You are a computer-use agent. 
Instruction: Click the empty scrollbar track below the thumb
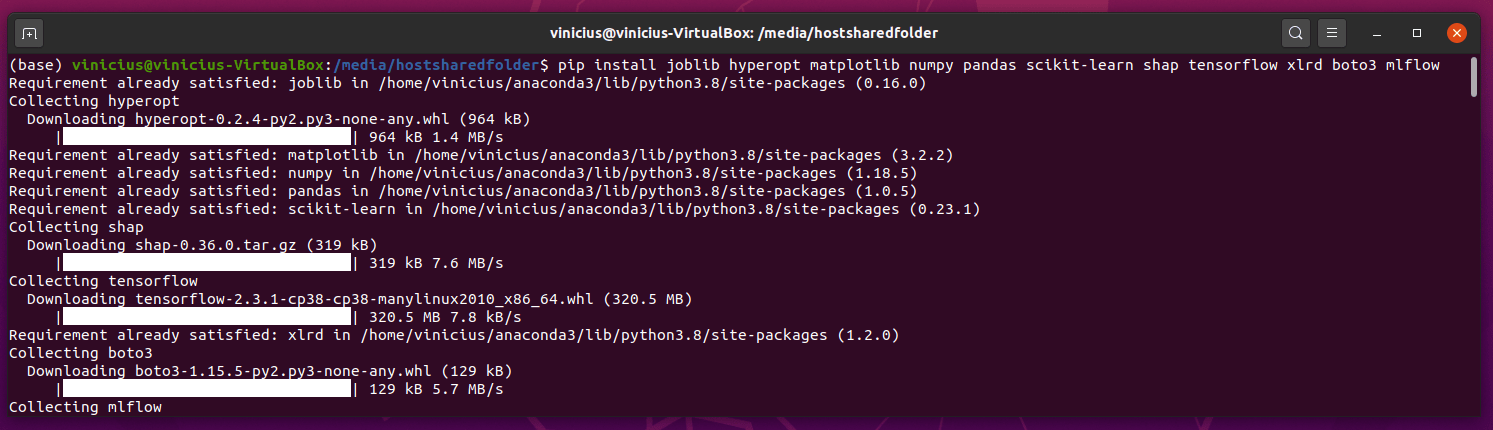click(x=1474, y=255)
